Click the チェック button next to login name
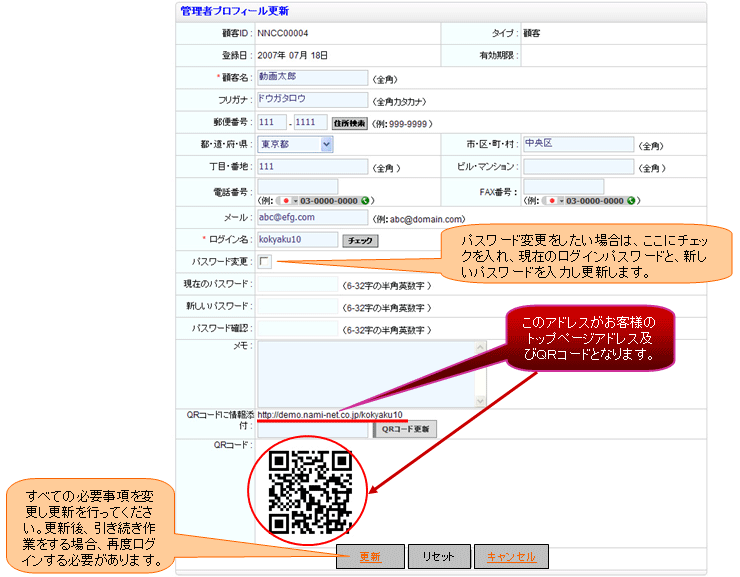 (x=360, y=241)
